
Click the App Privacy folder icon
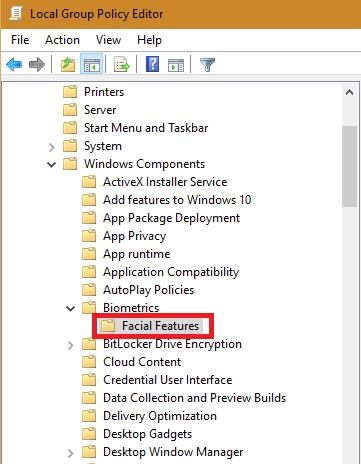pyautogui.click(x=89, y=236)
